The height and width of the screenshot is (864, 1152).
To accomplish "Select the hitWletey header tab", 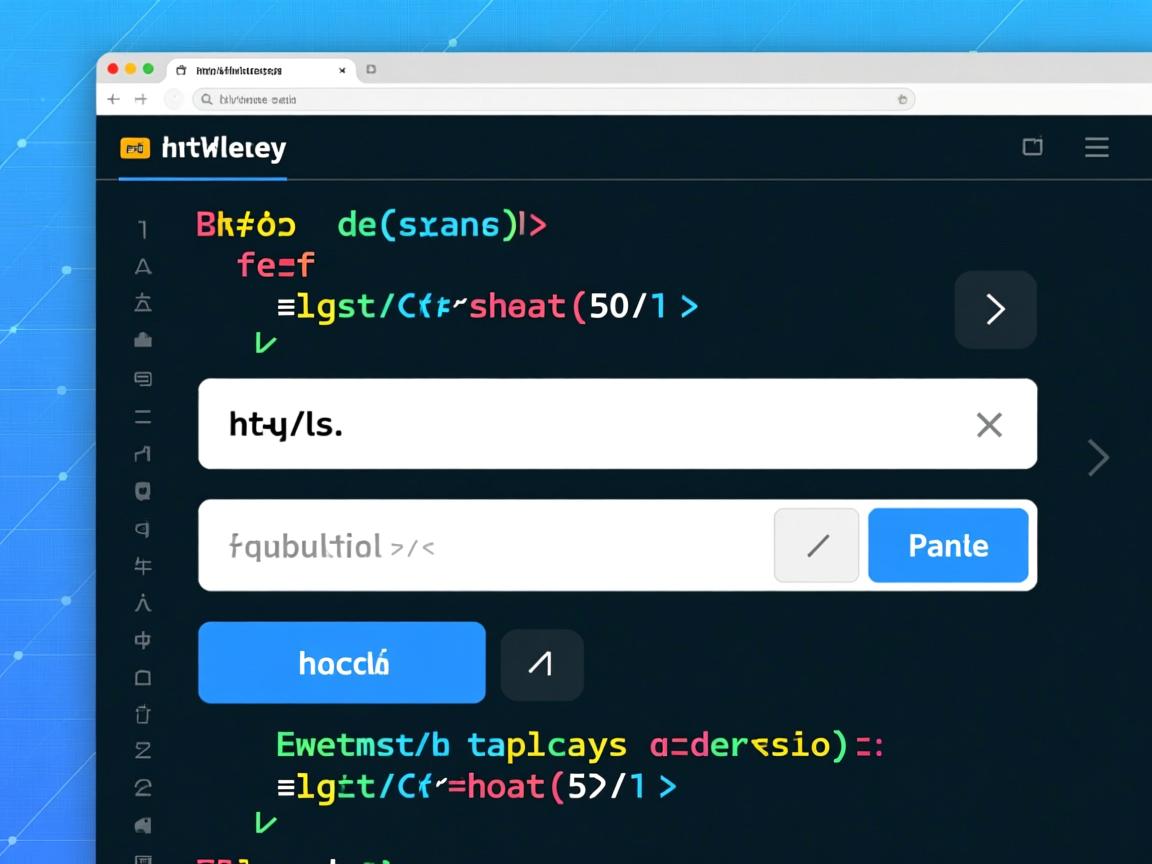I will pos(223,149).
